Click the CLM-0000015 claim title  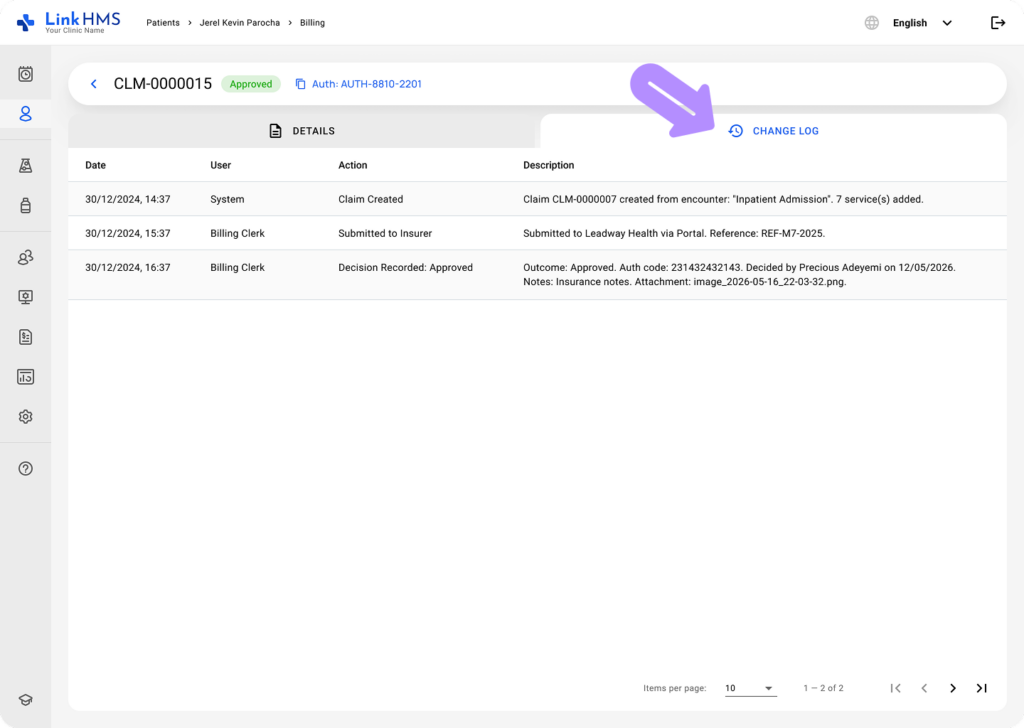click(163, 84)
